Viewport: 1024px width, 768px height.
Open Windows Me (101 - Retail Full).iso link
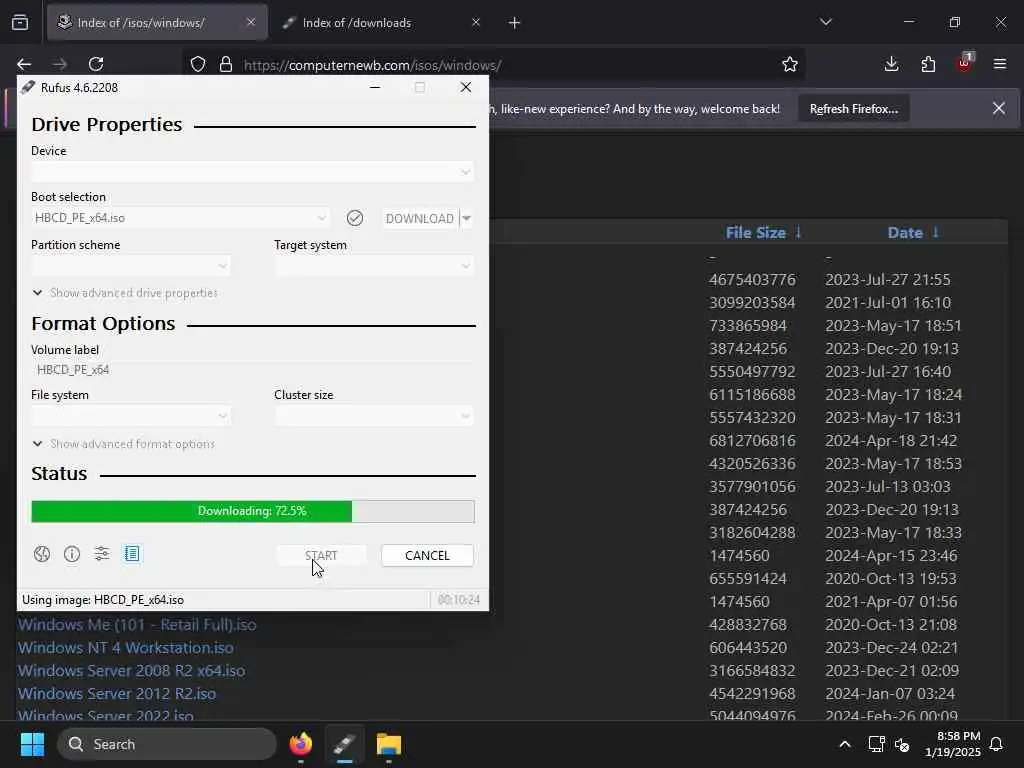[x=137, y=625]
